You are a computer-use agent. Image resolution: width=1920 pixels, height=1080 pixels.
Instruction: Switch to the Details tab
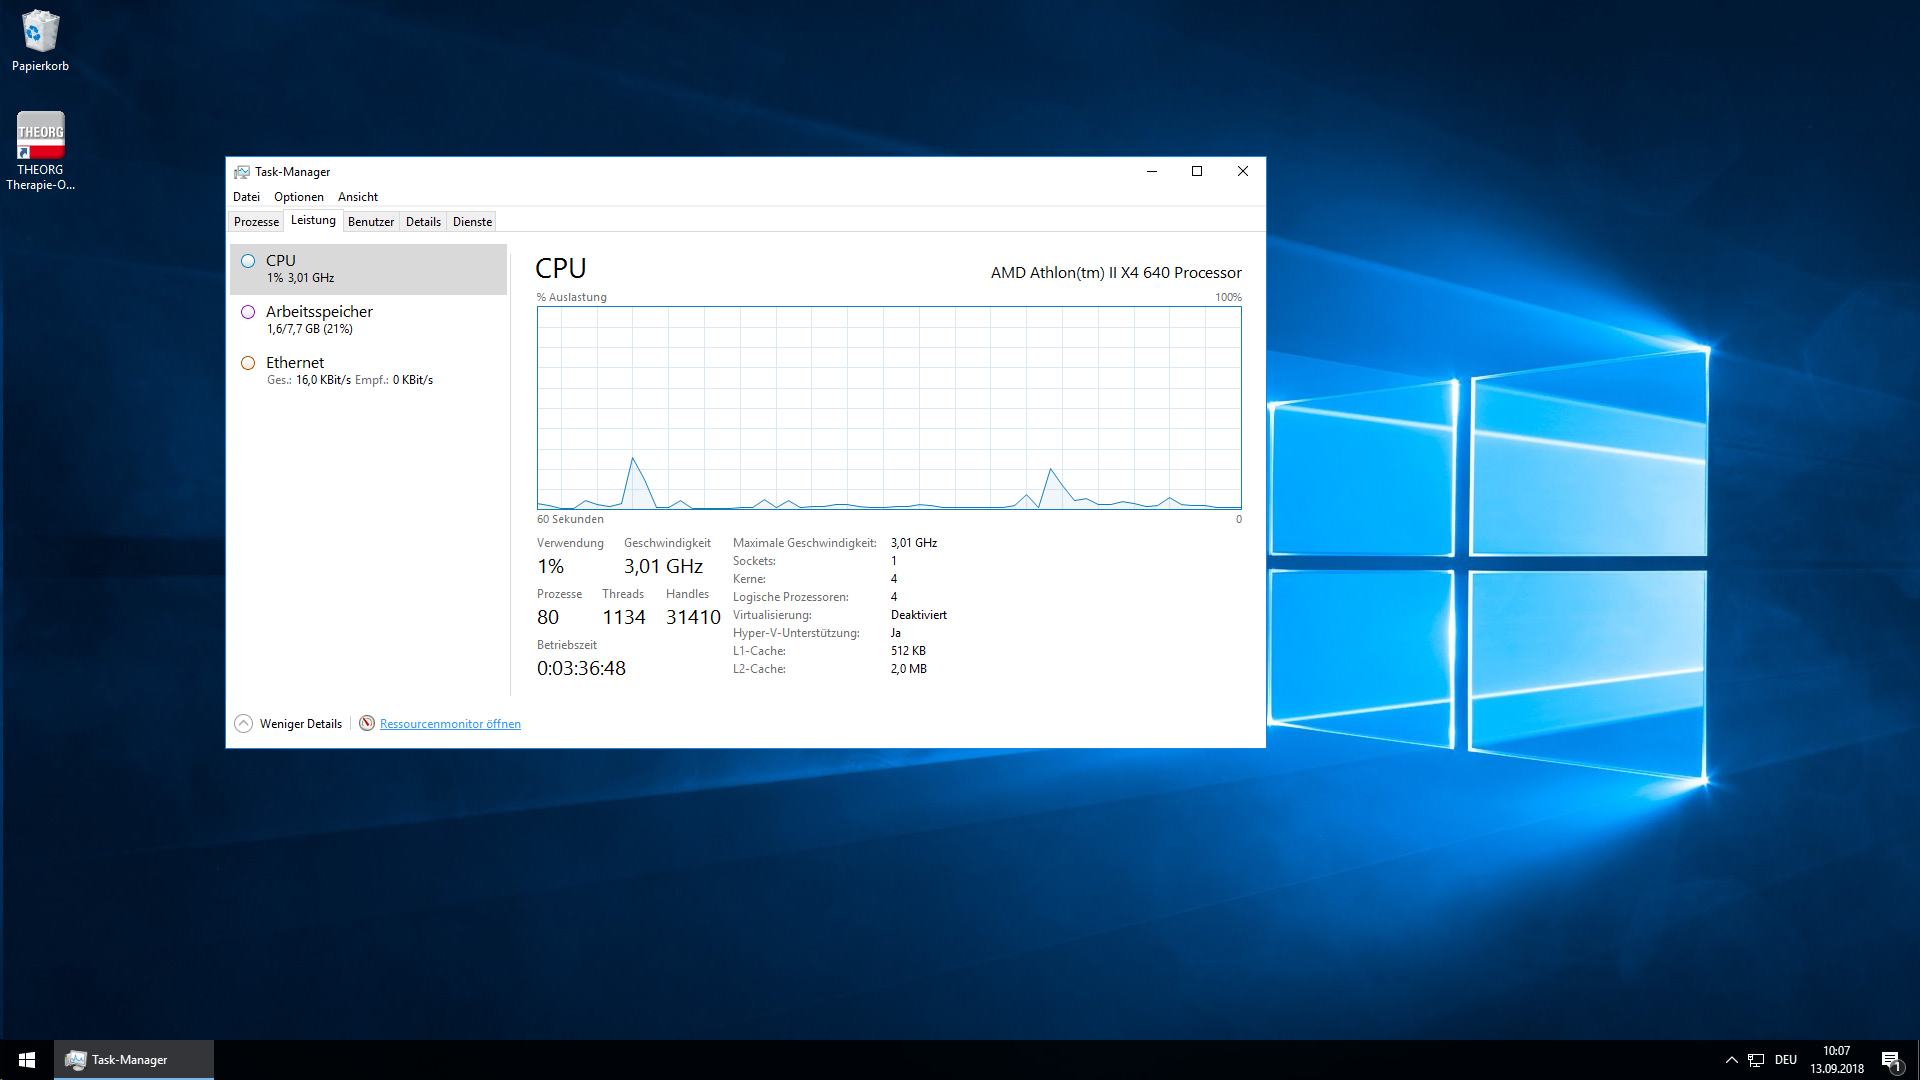pyautogui.click(x=423, y=222)
